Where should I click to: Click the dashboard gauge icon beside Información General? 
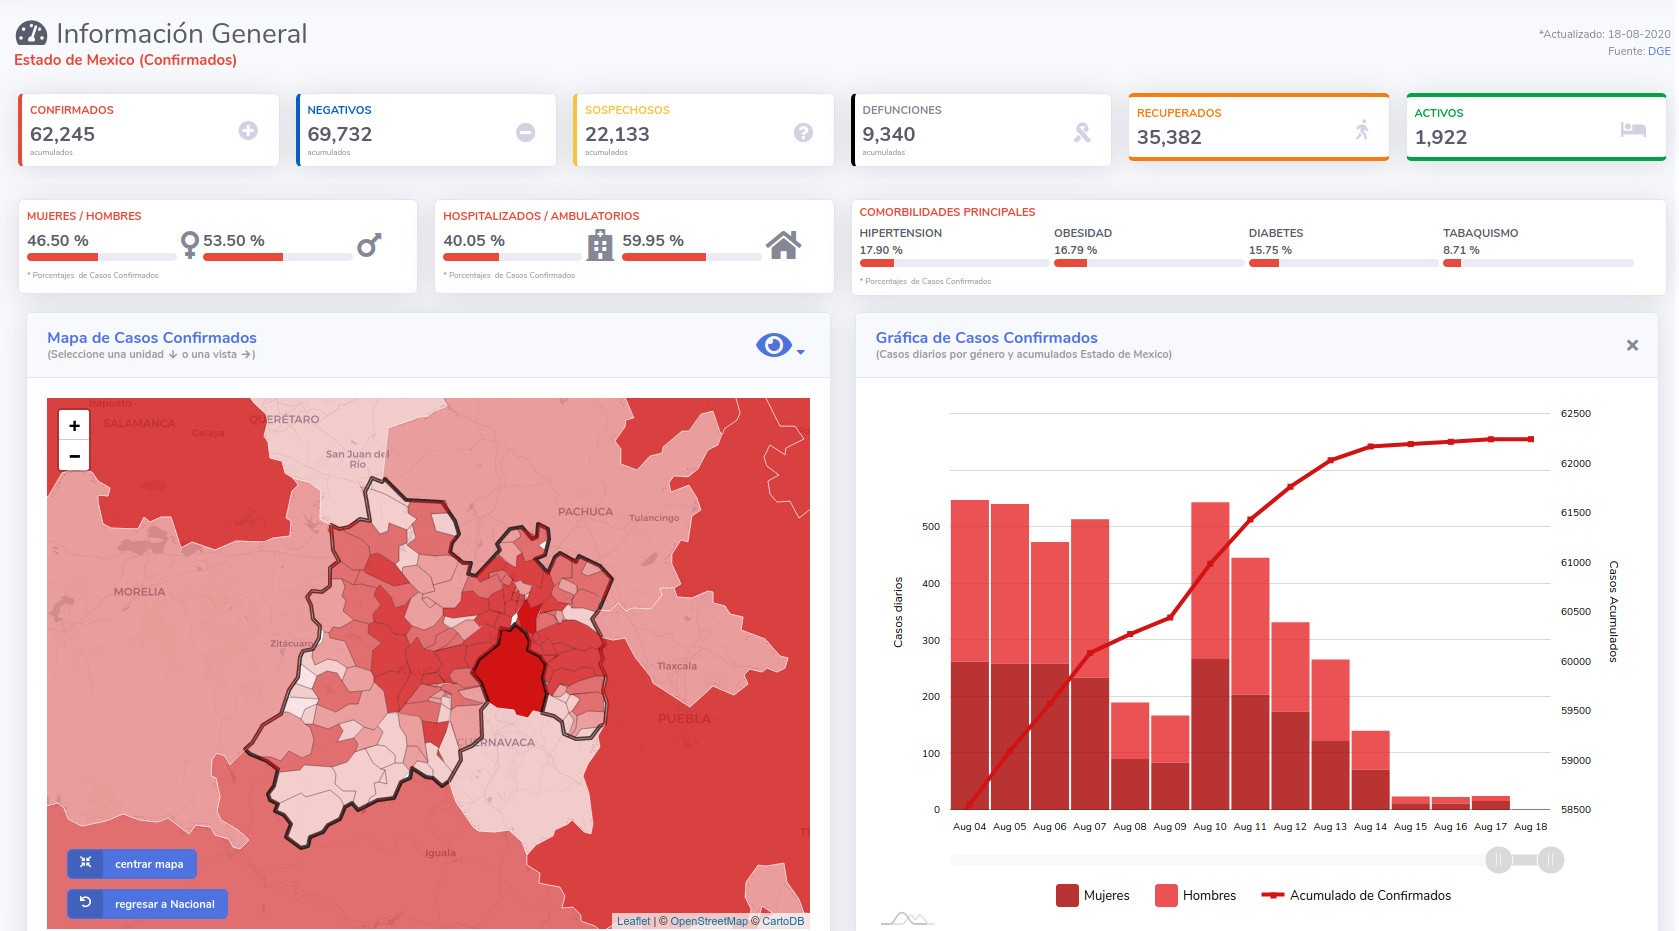point(31,33)
